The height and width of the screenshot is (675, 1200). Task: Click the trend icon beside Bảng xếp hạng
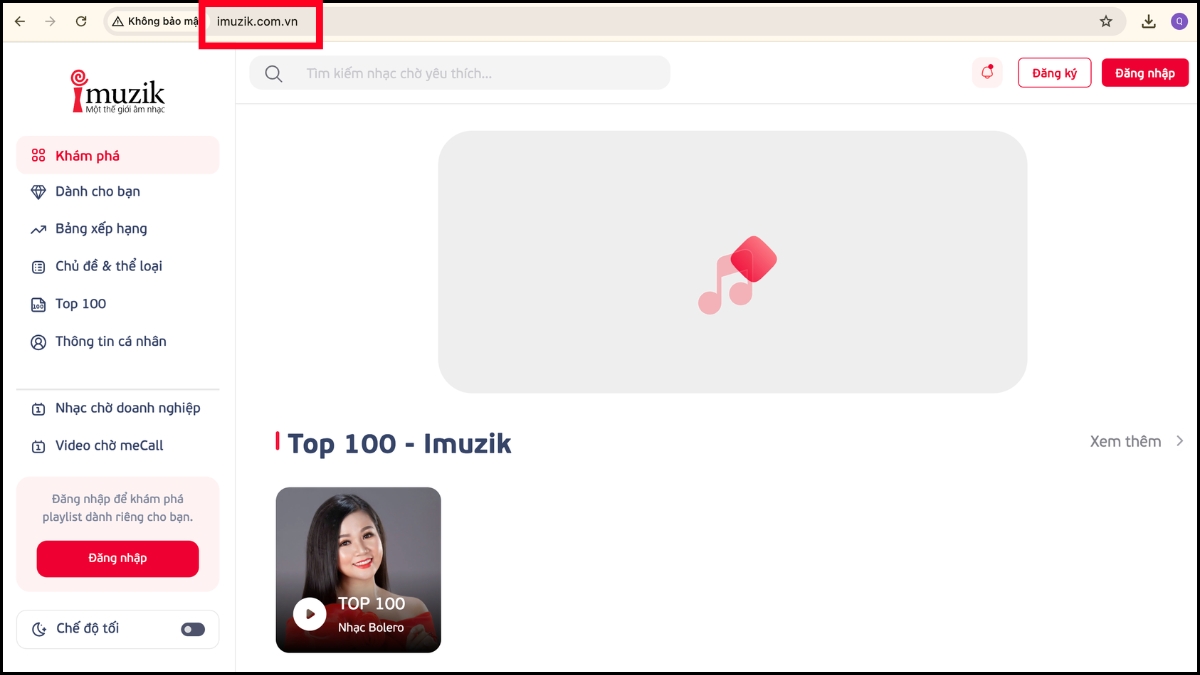click(38, 229)
